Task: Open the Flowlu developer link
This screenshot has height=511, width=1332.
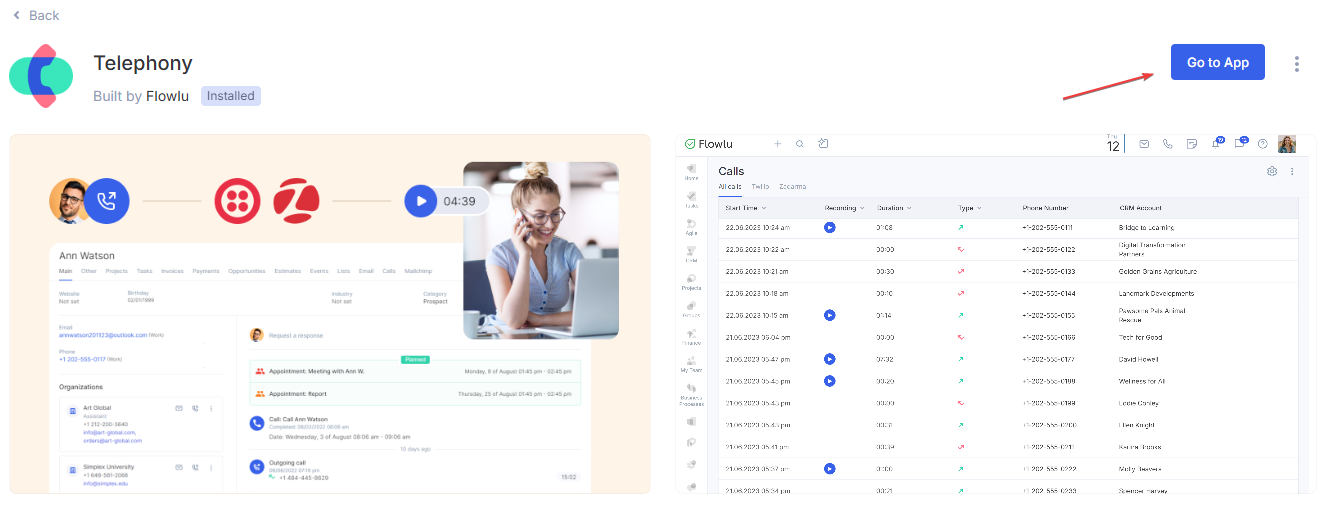Action: pos(168,96)
